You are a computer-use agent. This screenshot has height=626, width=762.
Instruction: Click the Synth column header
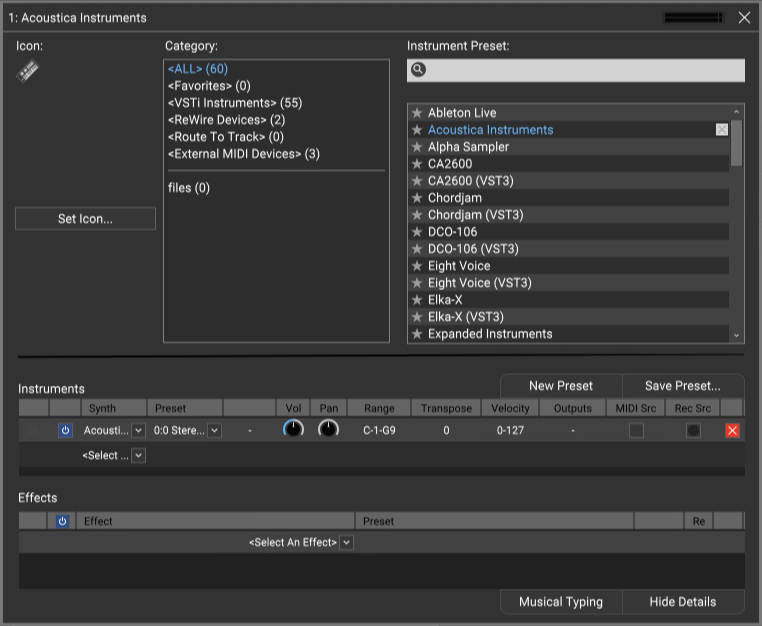click(x=114, y=408)
